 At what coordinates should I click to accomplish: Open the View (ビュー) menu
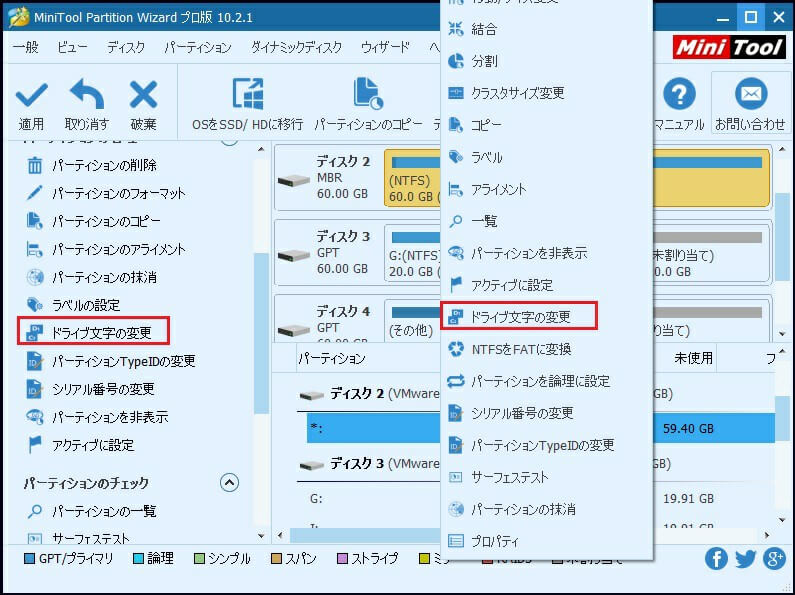(x=72, y=47)
